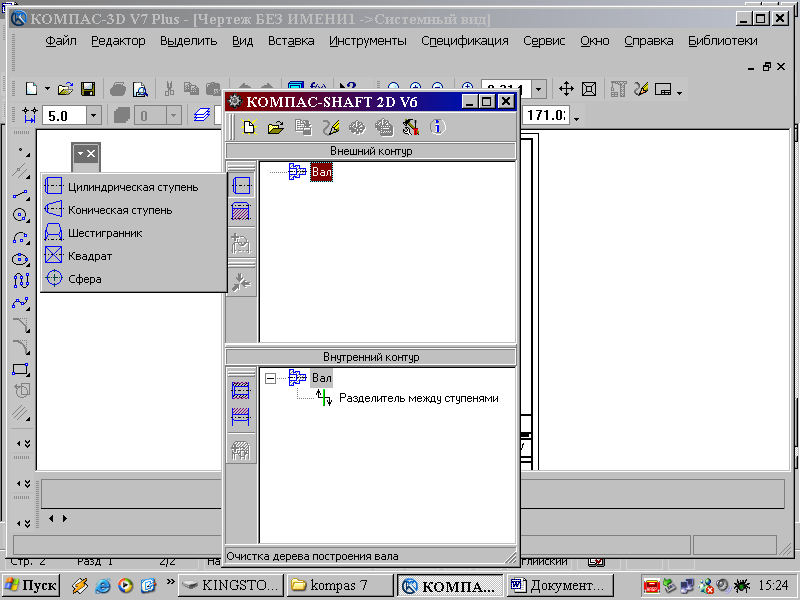
Task: Close the small floating toolbar panel
Action: pos(91,153)
